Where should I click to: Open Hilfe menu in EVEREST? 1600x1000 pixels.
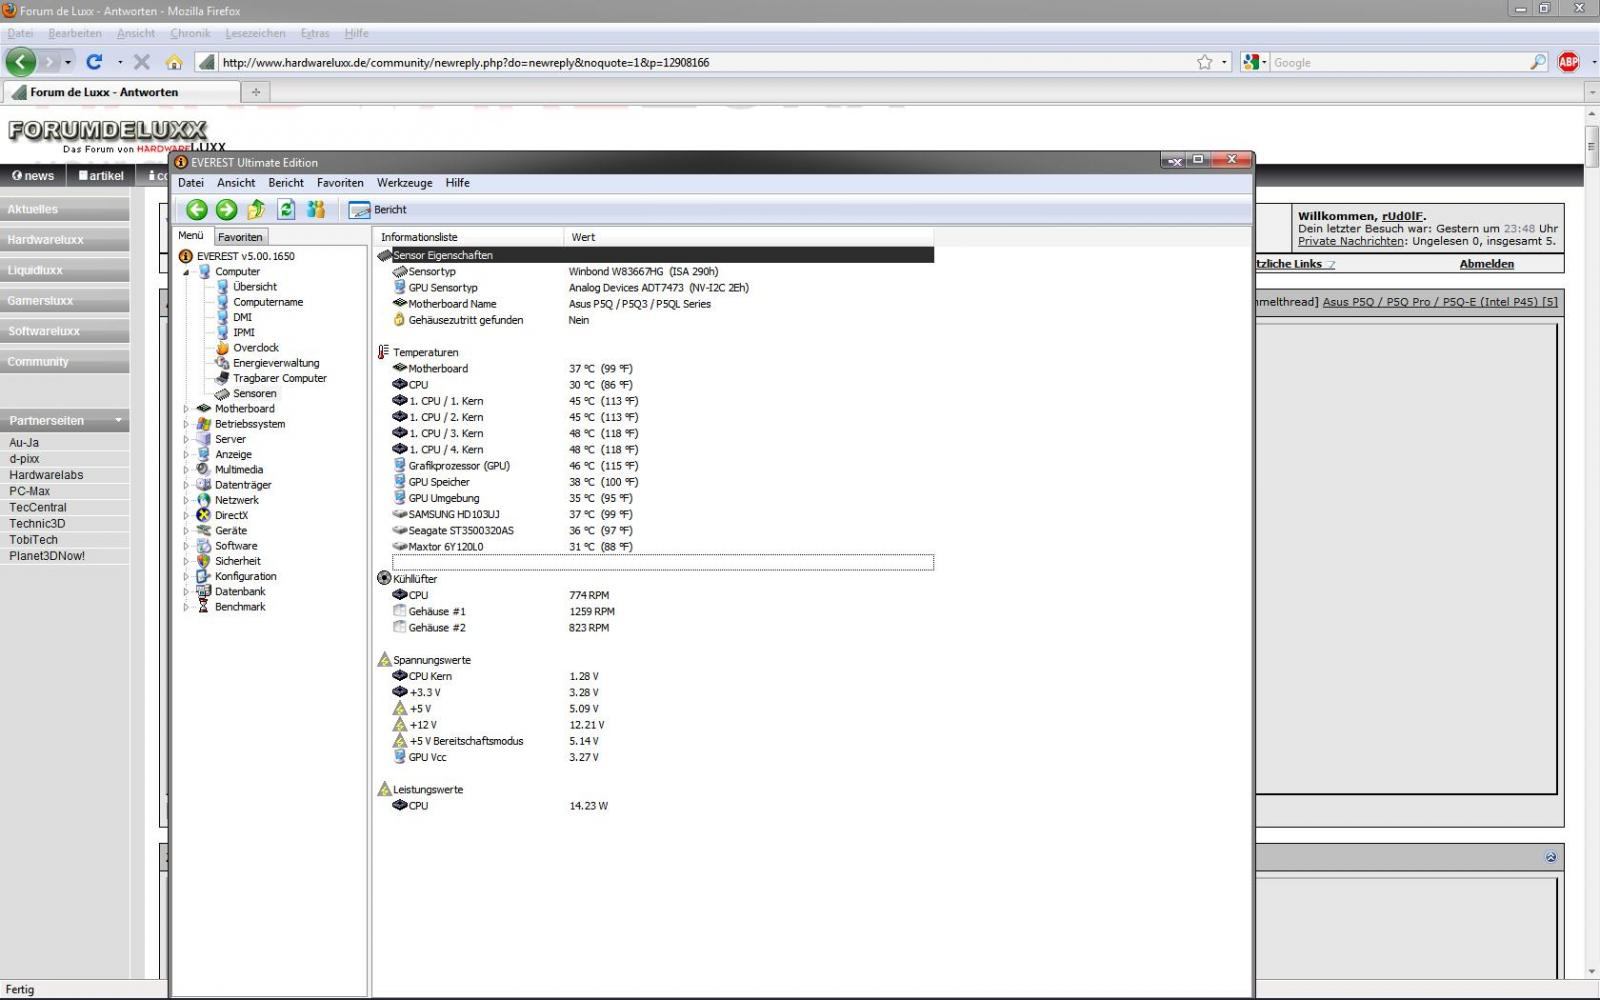click(457, 183)
